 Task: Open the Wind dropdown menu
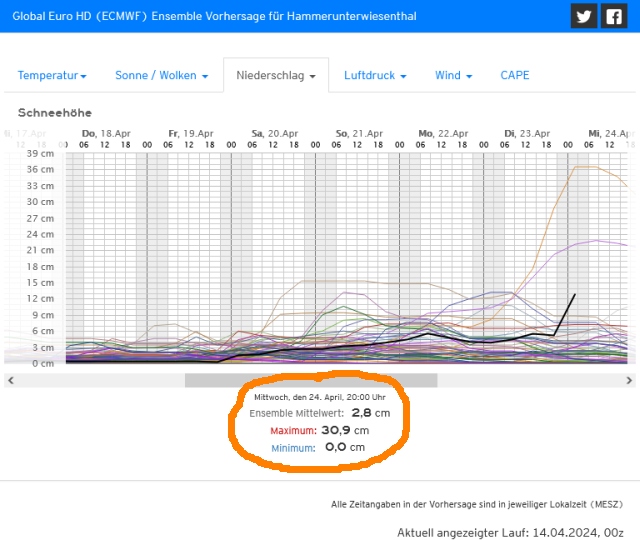453,76
